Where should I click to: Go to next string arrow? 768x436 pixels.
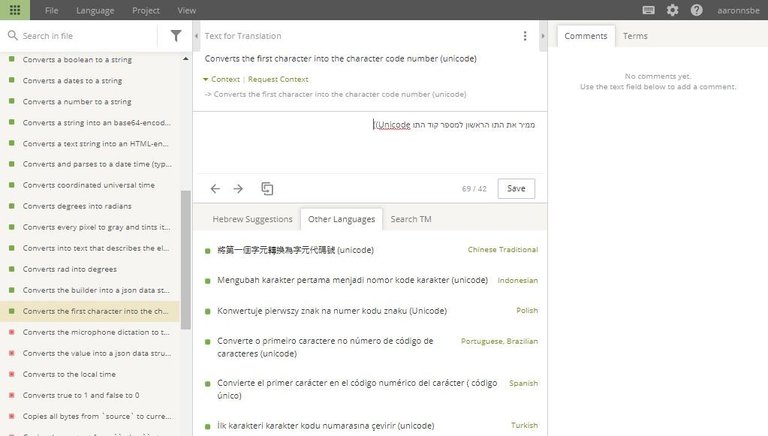point(238,188)
